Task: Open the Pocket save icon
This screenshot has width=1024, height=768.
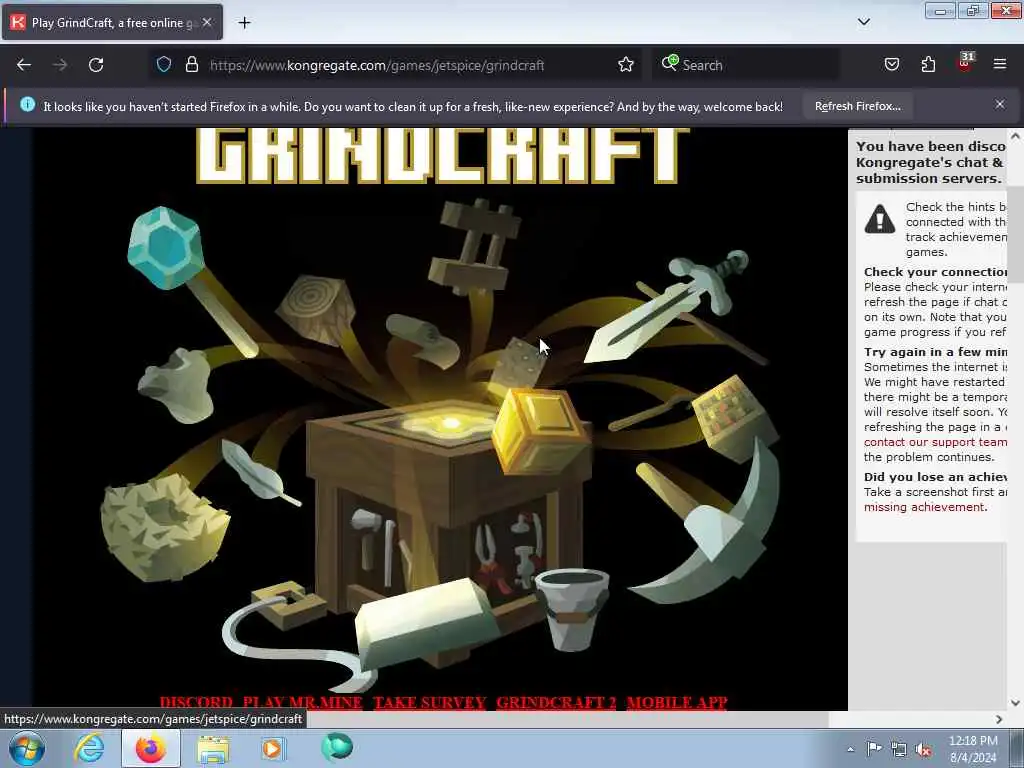Action: (891, 64)
